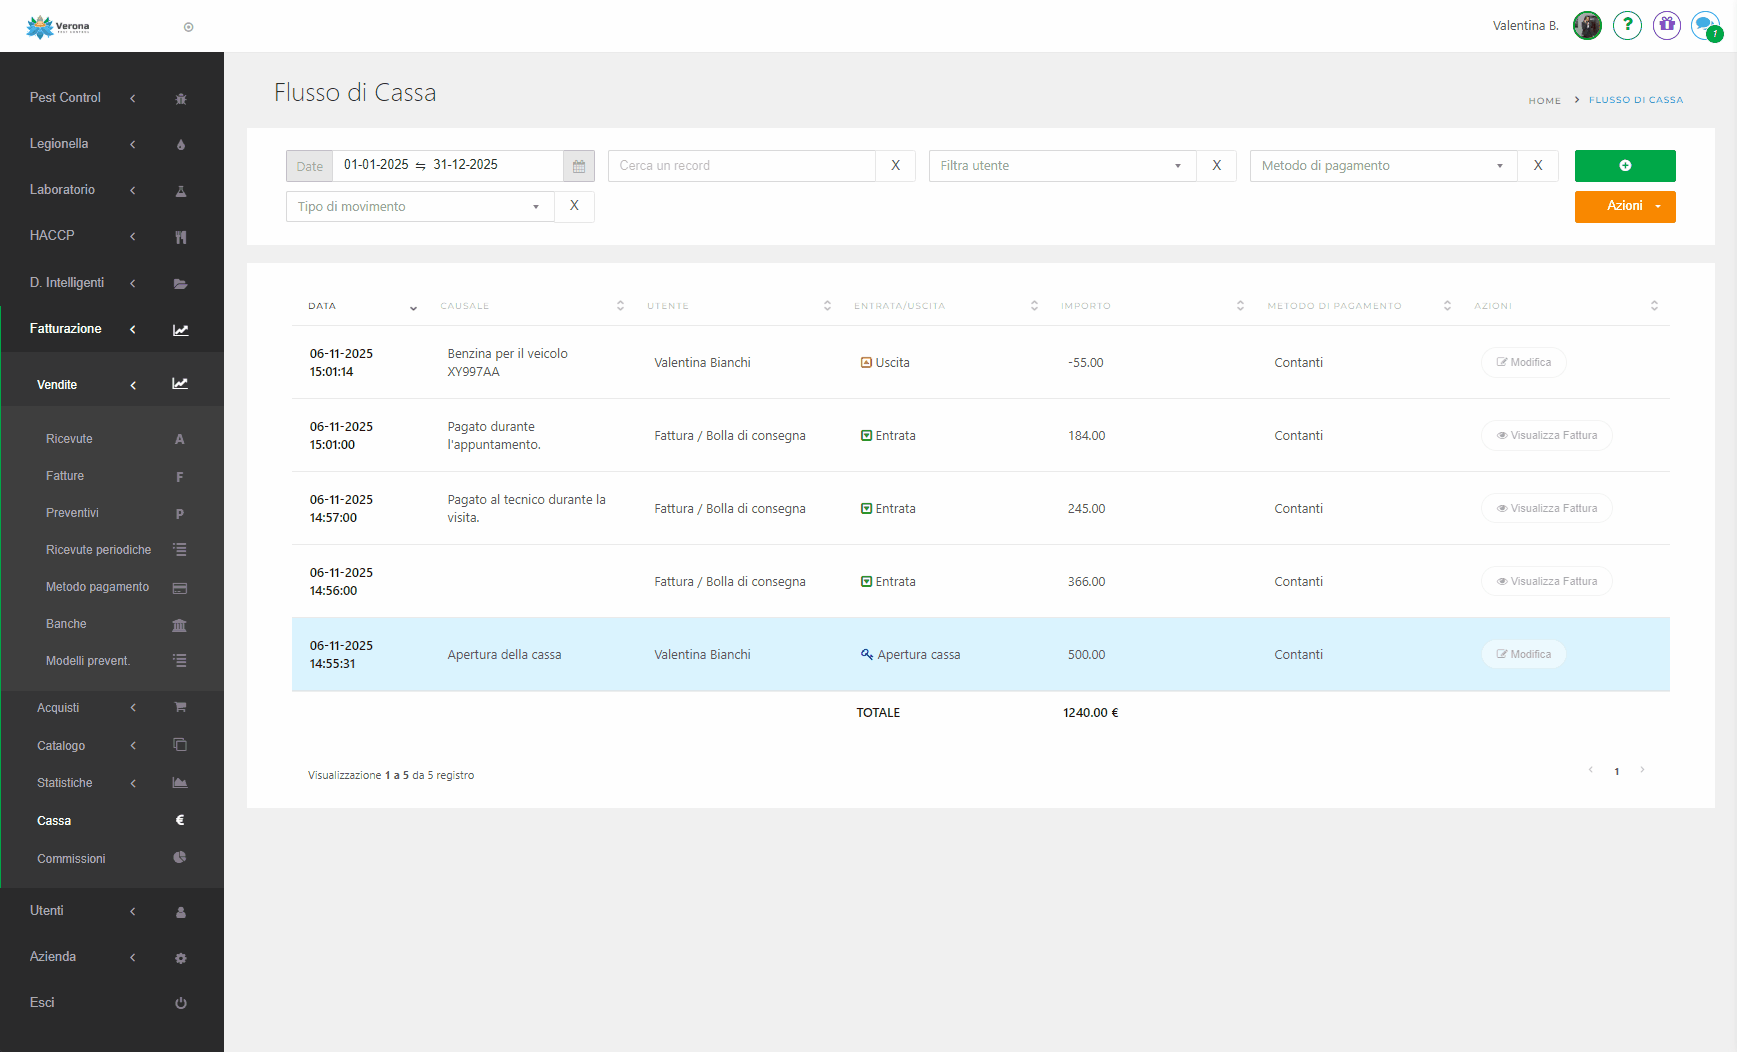The height and width of the screenshot is (1052, 1737).
Task: Open the chat messages icon
Action: point(1705,26)
